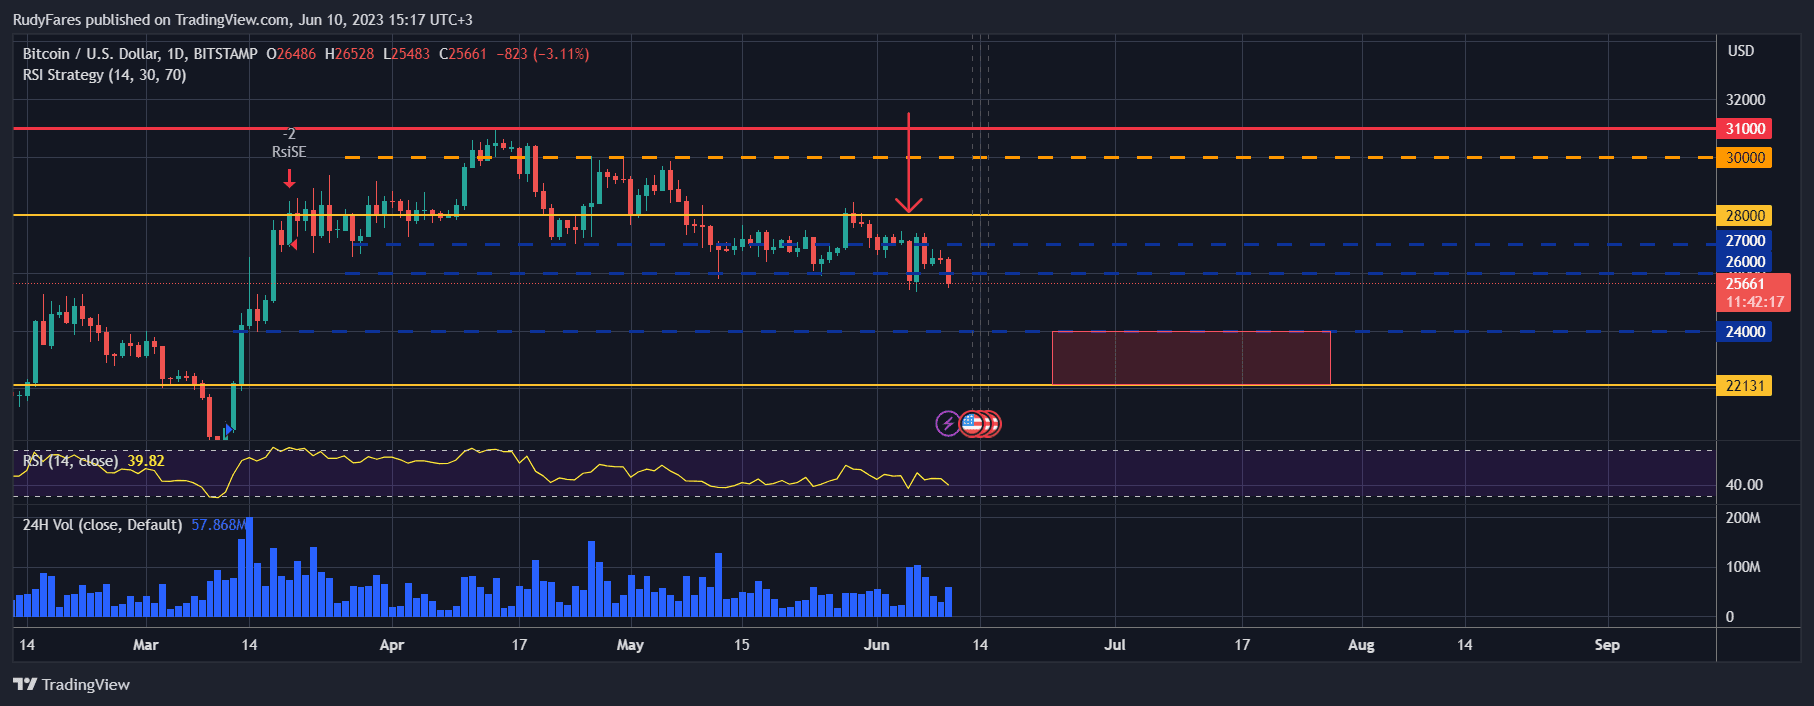Select the small red arrow under RsiSE
Screen dimensions: 1814x706
click(x=289, y=179)
